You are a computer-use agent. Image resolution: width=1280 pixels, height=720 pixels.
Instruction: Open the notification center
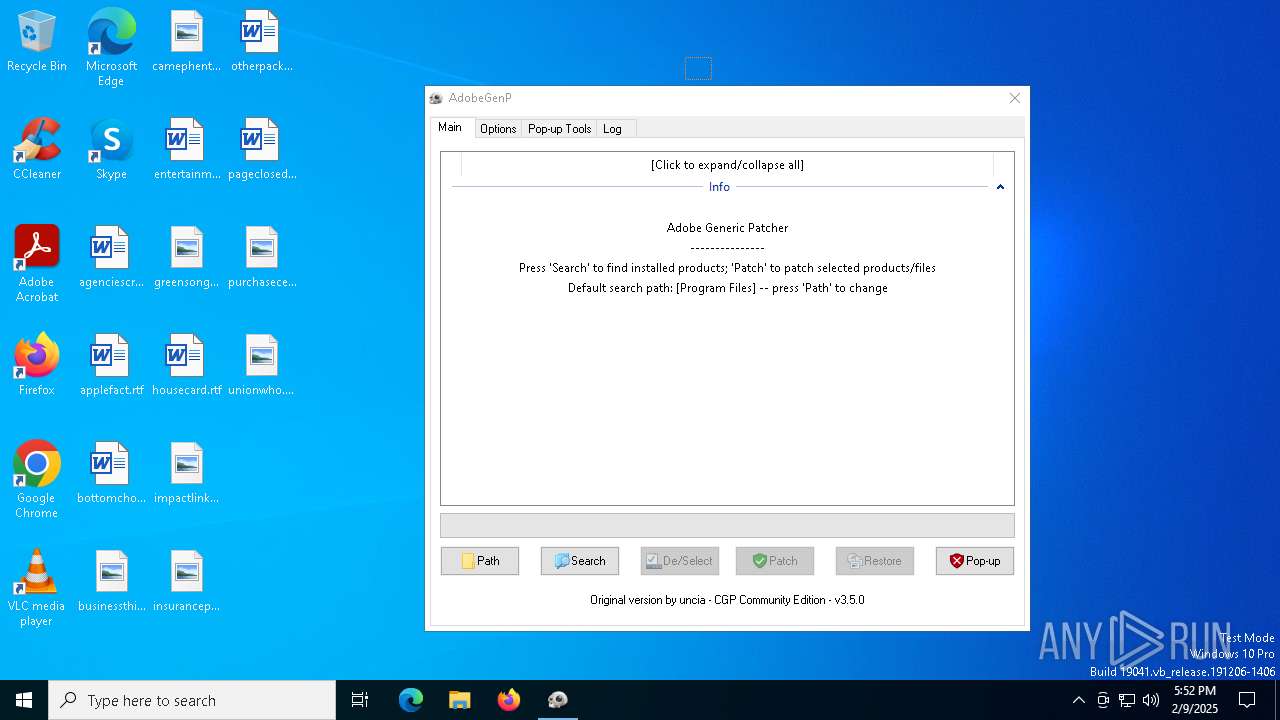coord(1247,700)
